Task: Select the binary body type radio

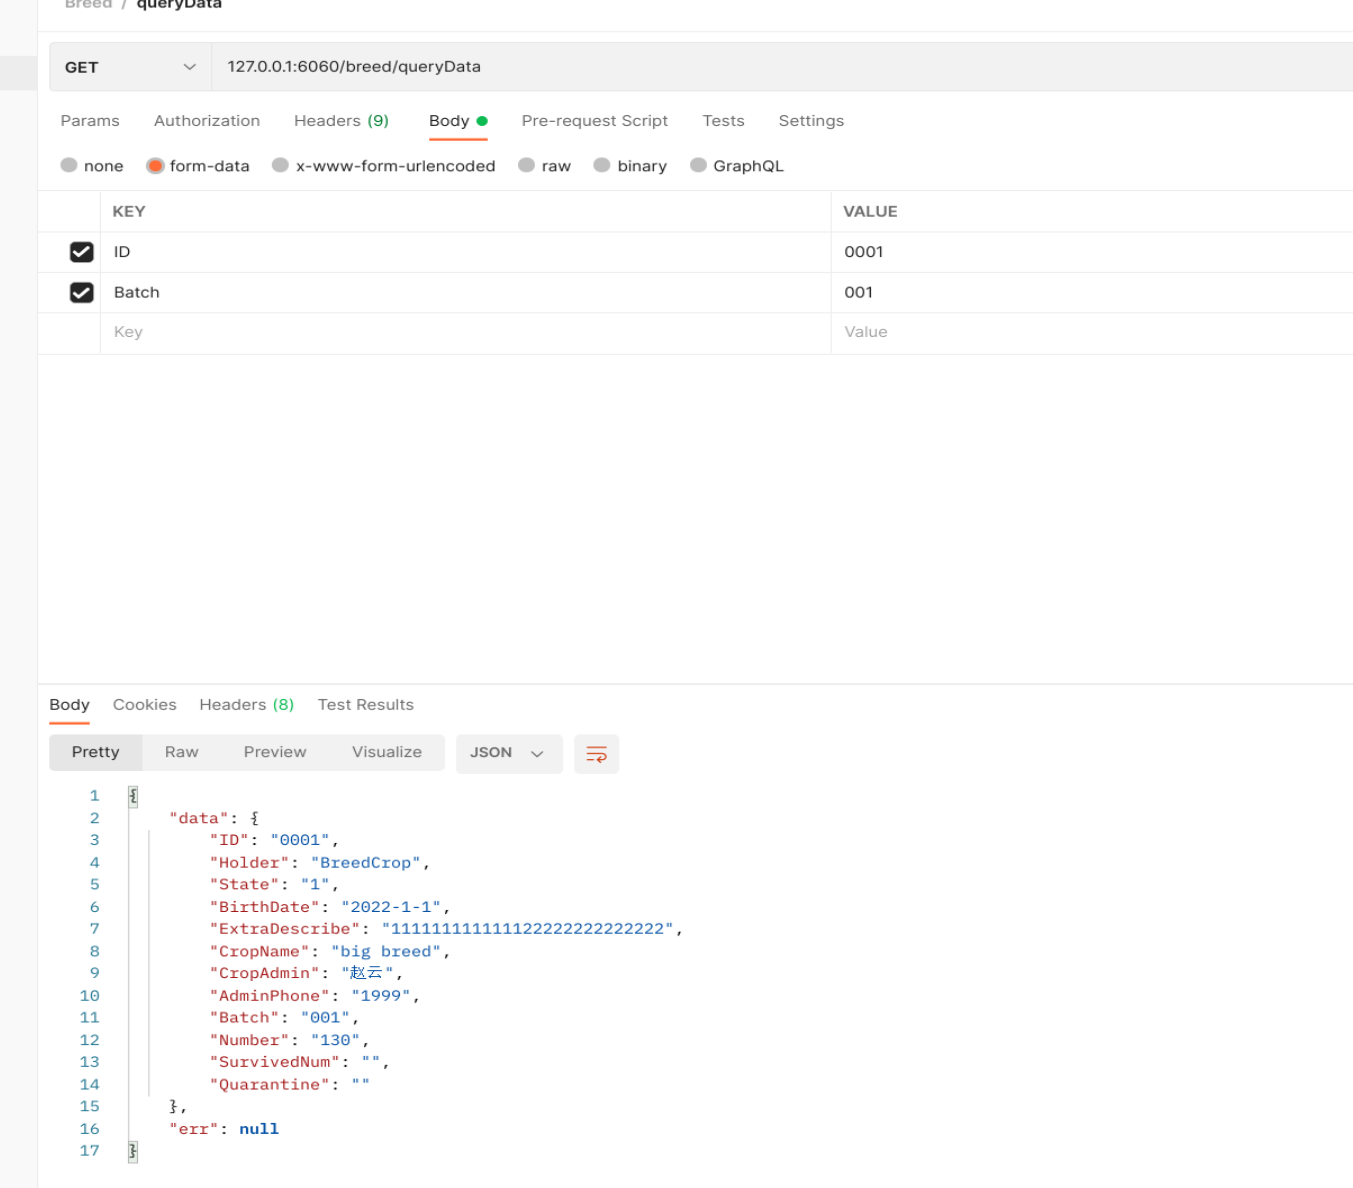Action: pyautogui.click(x=602, y=165)
